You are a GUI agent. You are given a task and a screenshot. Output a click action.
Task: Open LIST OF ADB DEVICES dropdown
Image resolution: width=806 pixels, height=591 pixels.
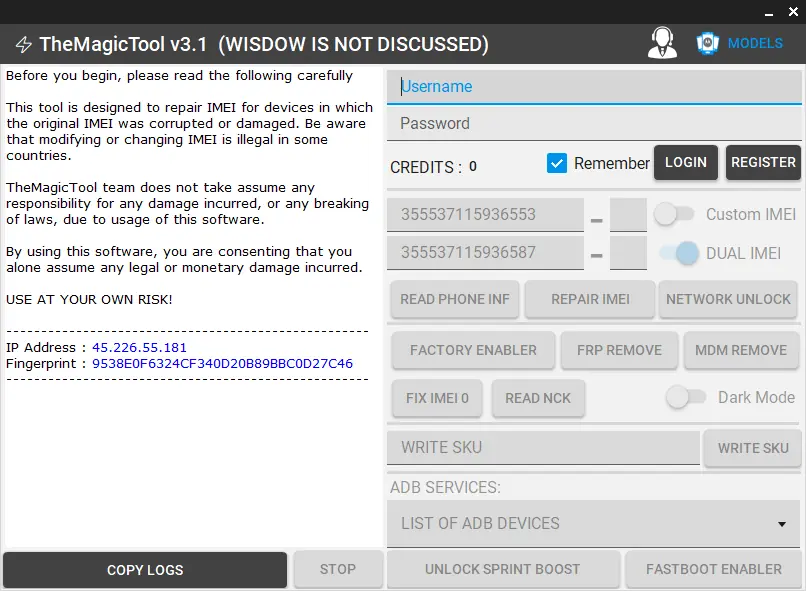click(594, 524)
